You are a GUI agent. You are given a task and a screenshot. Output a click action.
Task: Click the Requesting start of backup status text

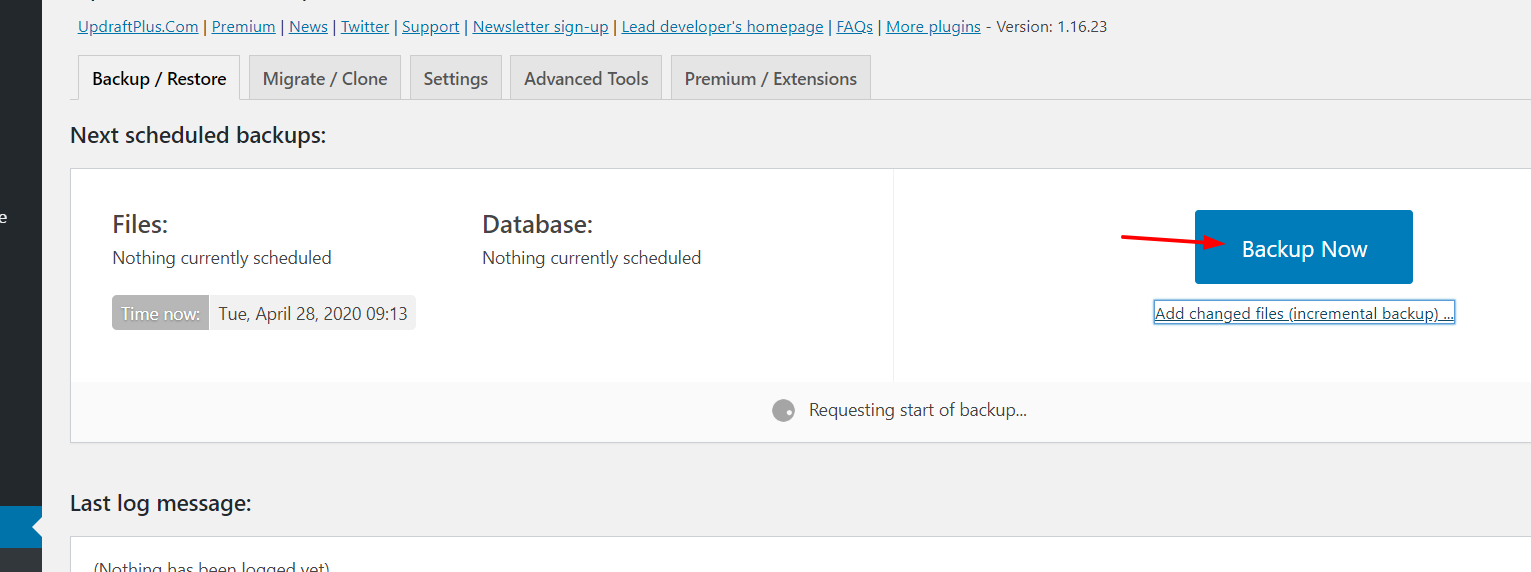pyautogui.click(x=918, y=410)
